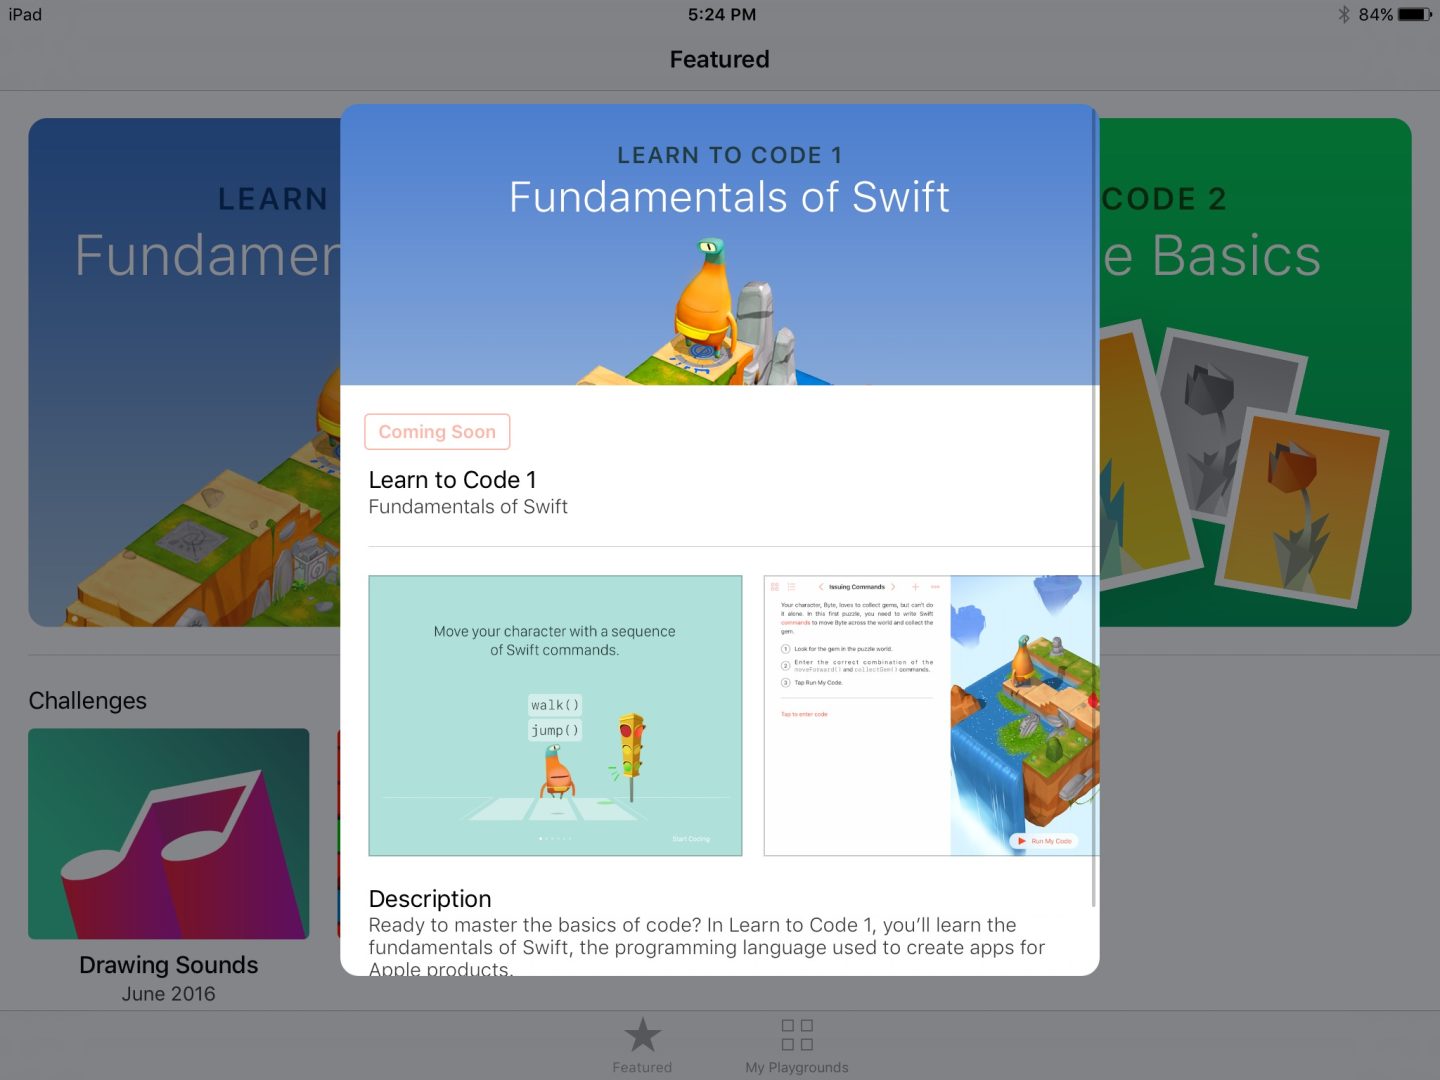Image resolution: width=1440 pixels, height=1080 pixels.
Task: Open the ellipsis menu in the preview toolbar
Action: [x=936, y=587]
